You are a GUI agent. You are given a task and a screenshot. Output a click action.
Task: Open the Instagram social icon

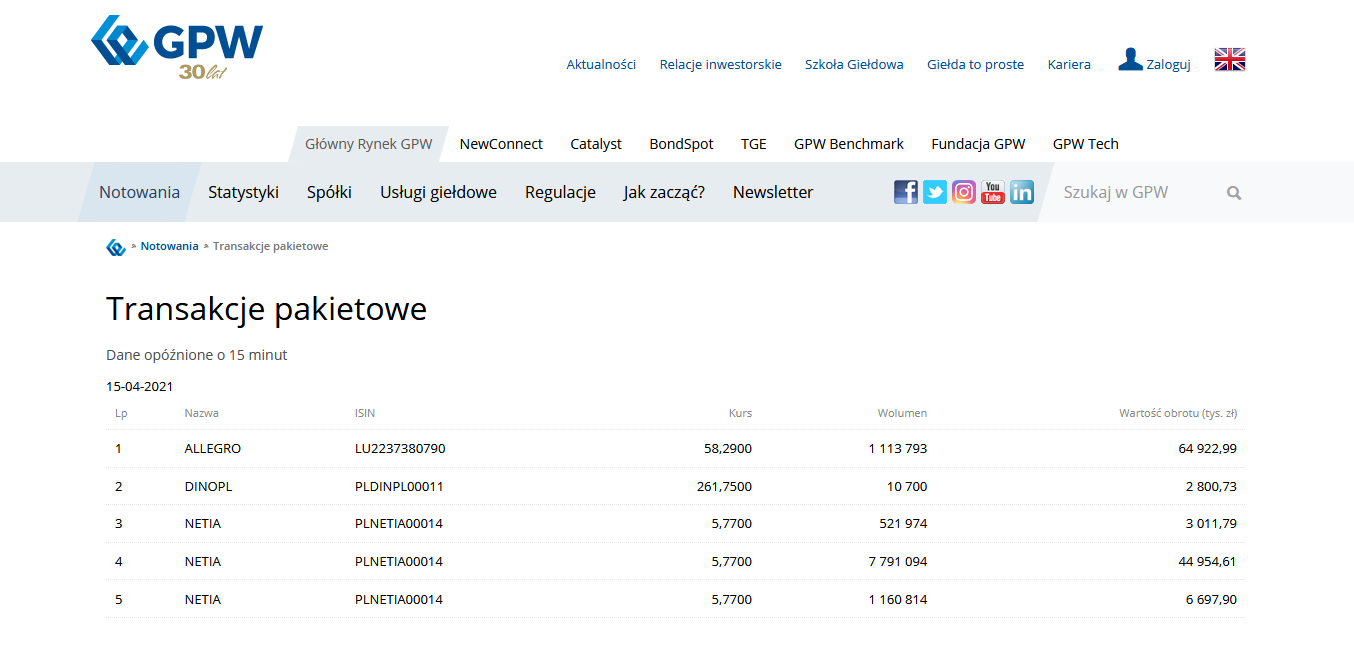[x=964, y=192]
